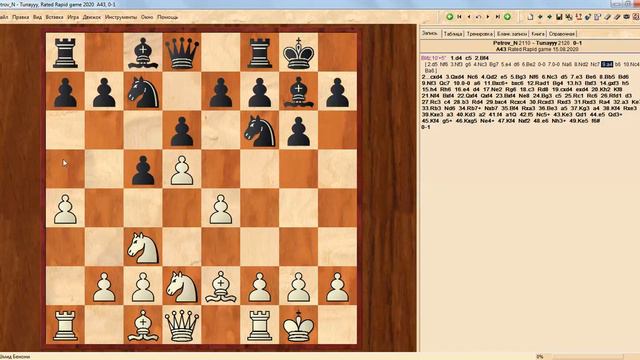Switch to the Книга tab
Image resolution: width=640 pixels, height=360 pixels.
(x=538, y=34)
